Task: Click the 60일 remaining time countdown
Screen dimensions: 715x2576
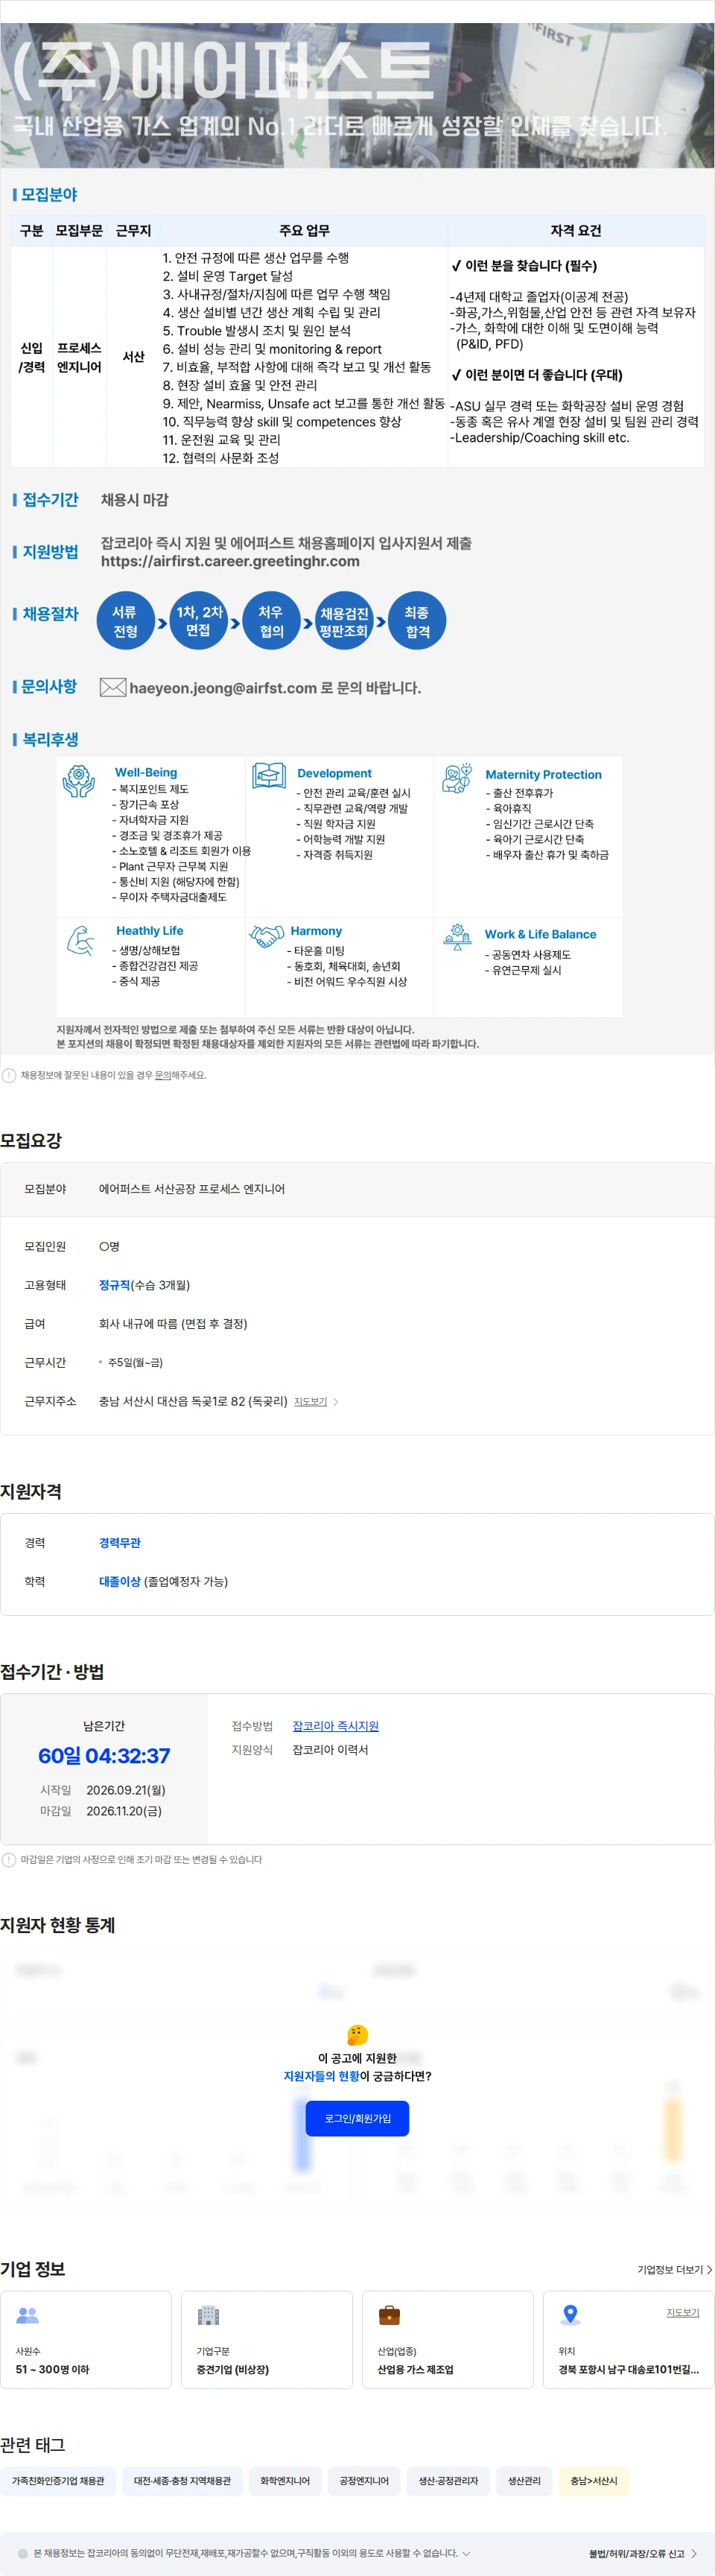Action: click(104, 1755)
